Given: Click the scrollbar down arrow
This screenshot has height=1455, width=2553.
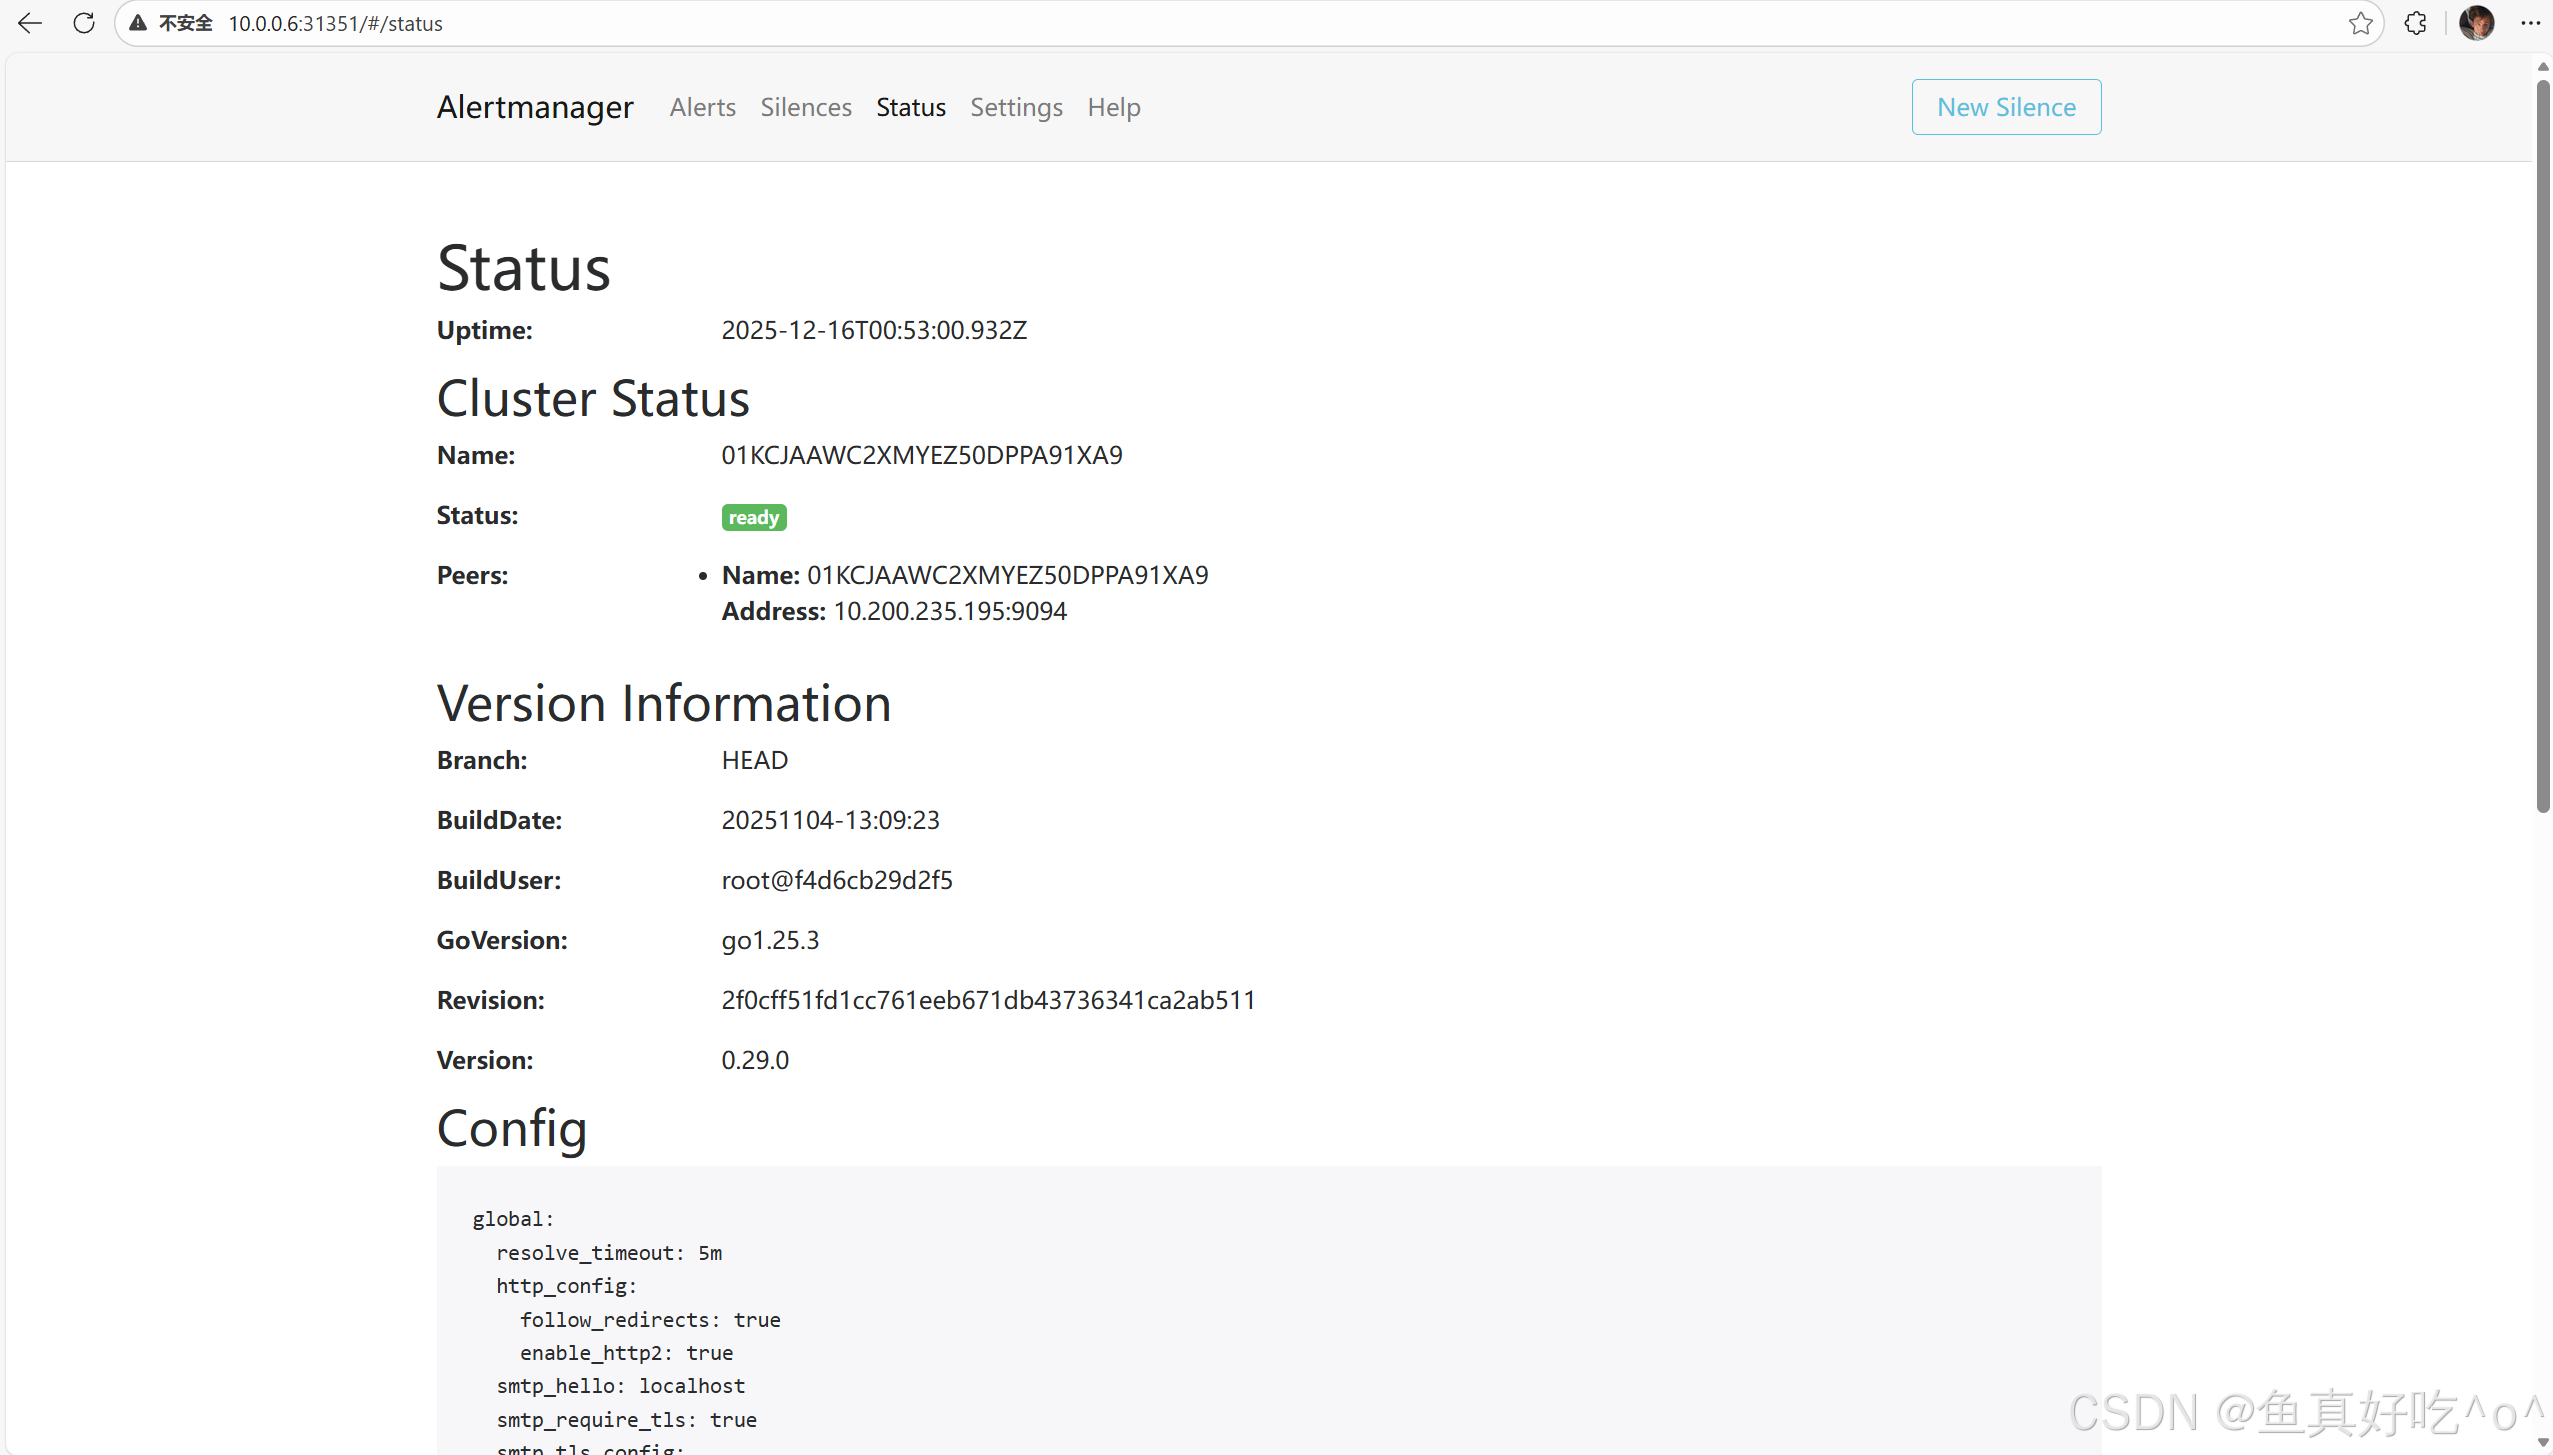Looking at the screenshot, I should click(x=2542, y=1442).
